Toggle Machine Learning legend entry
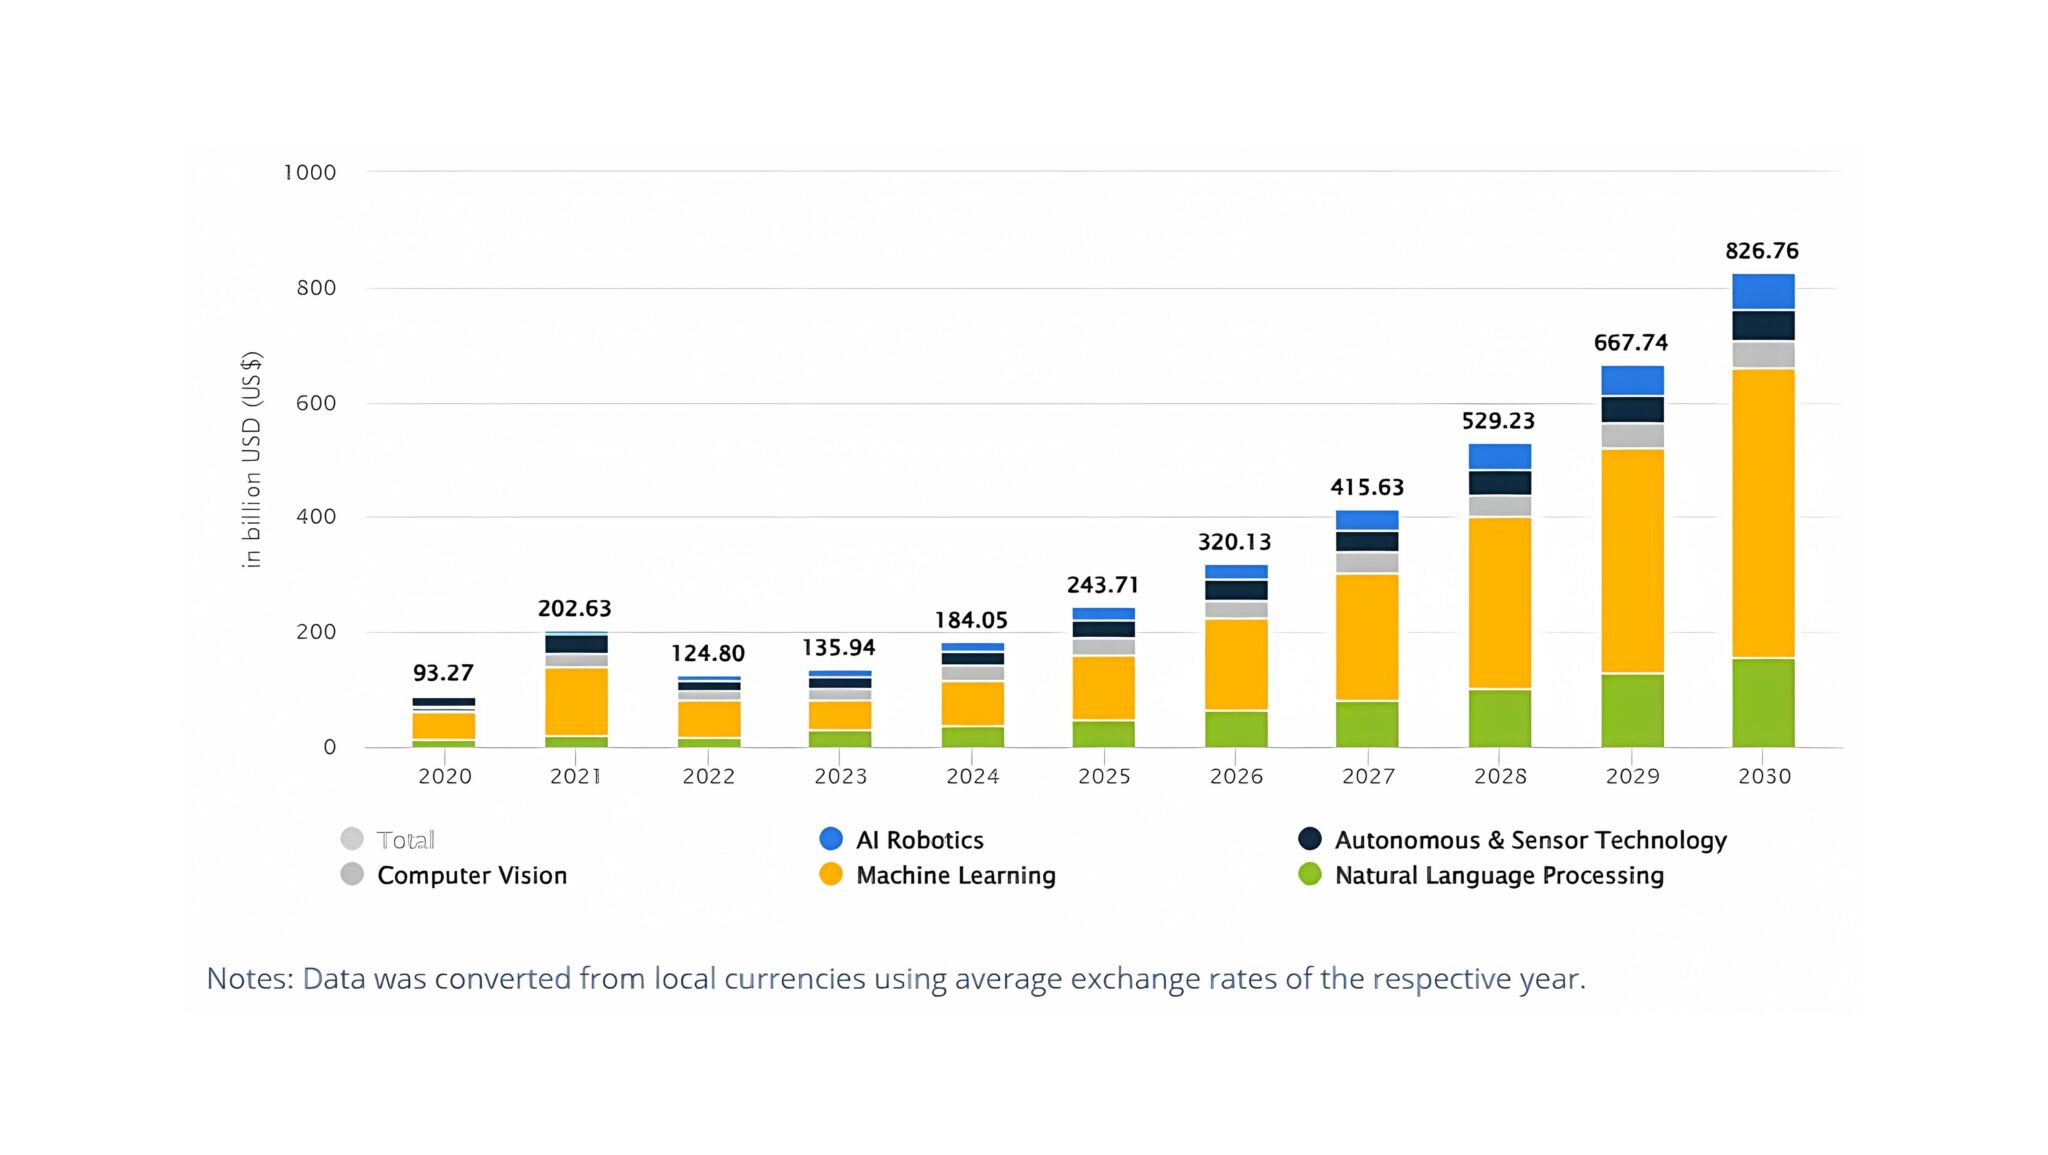Image resolution: width=2048 pixels, height=1155 pixels. click(937, 875)
